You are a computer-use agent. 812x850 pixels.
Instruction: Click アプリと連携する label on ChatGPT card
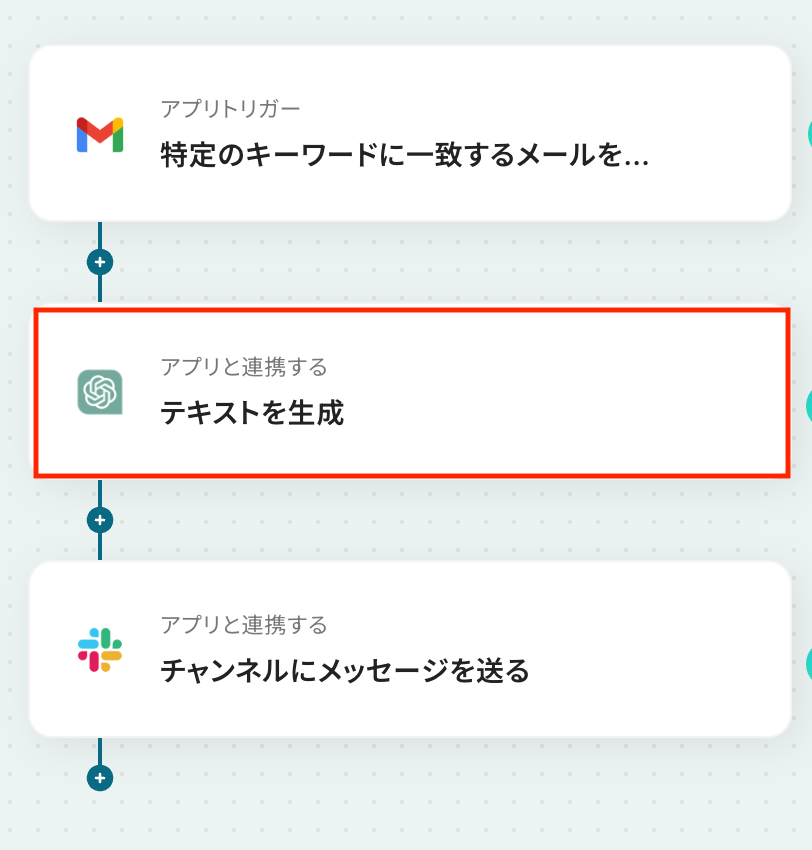click(244, 367)
